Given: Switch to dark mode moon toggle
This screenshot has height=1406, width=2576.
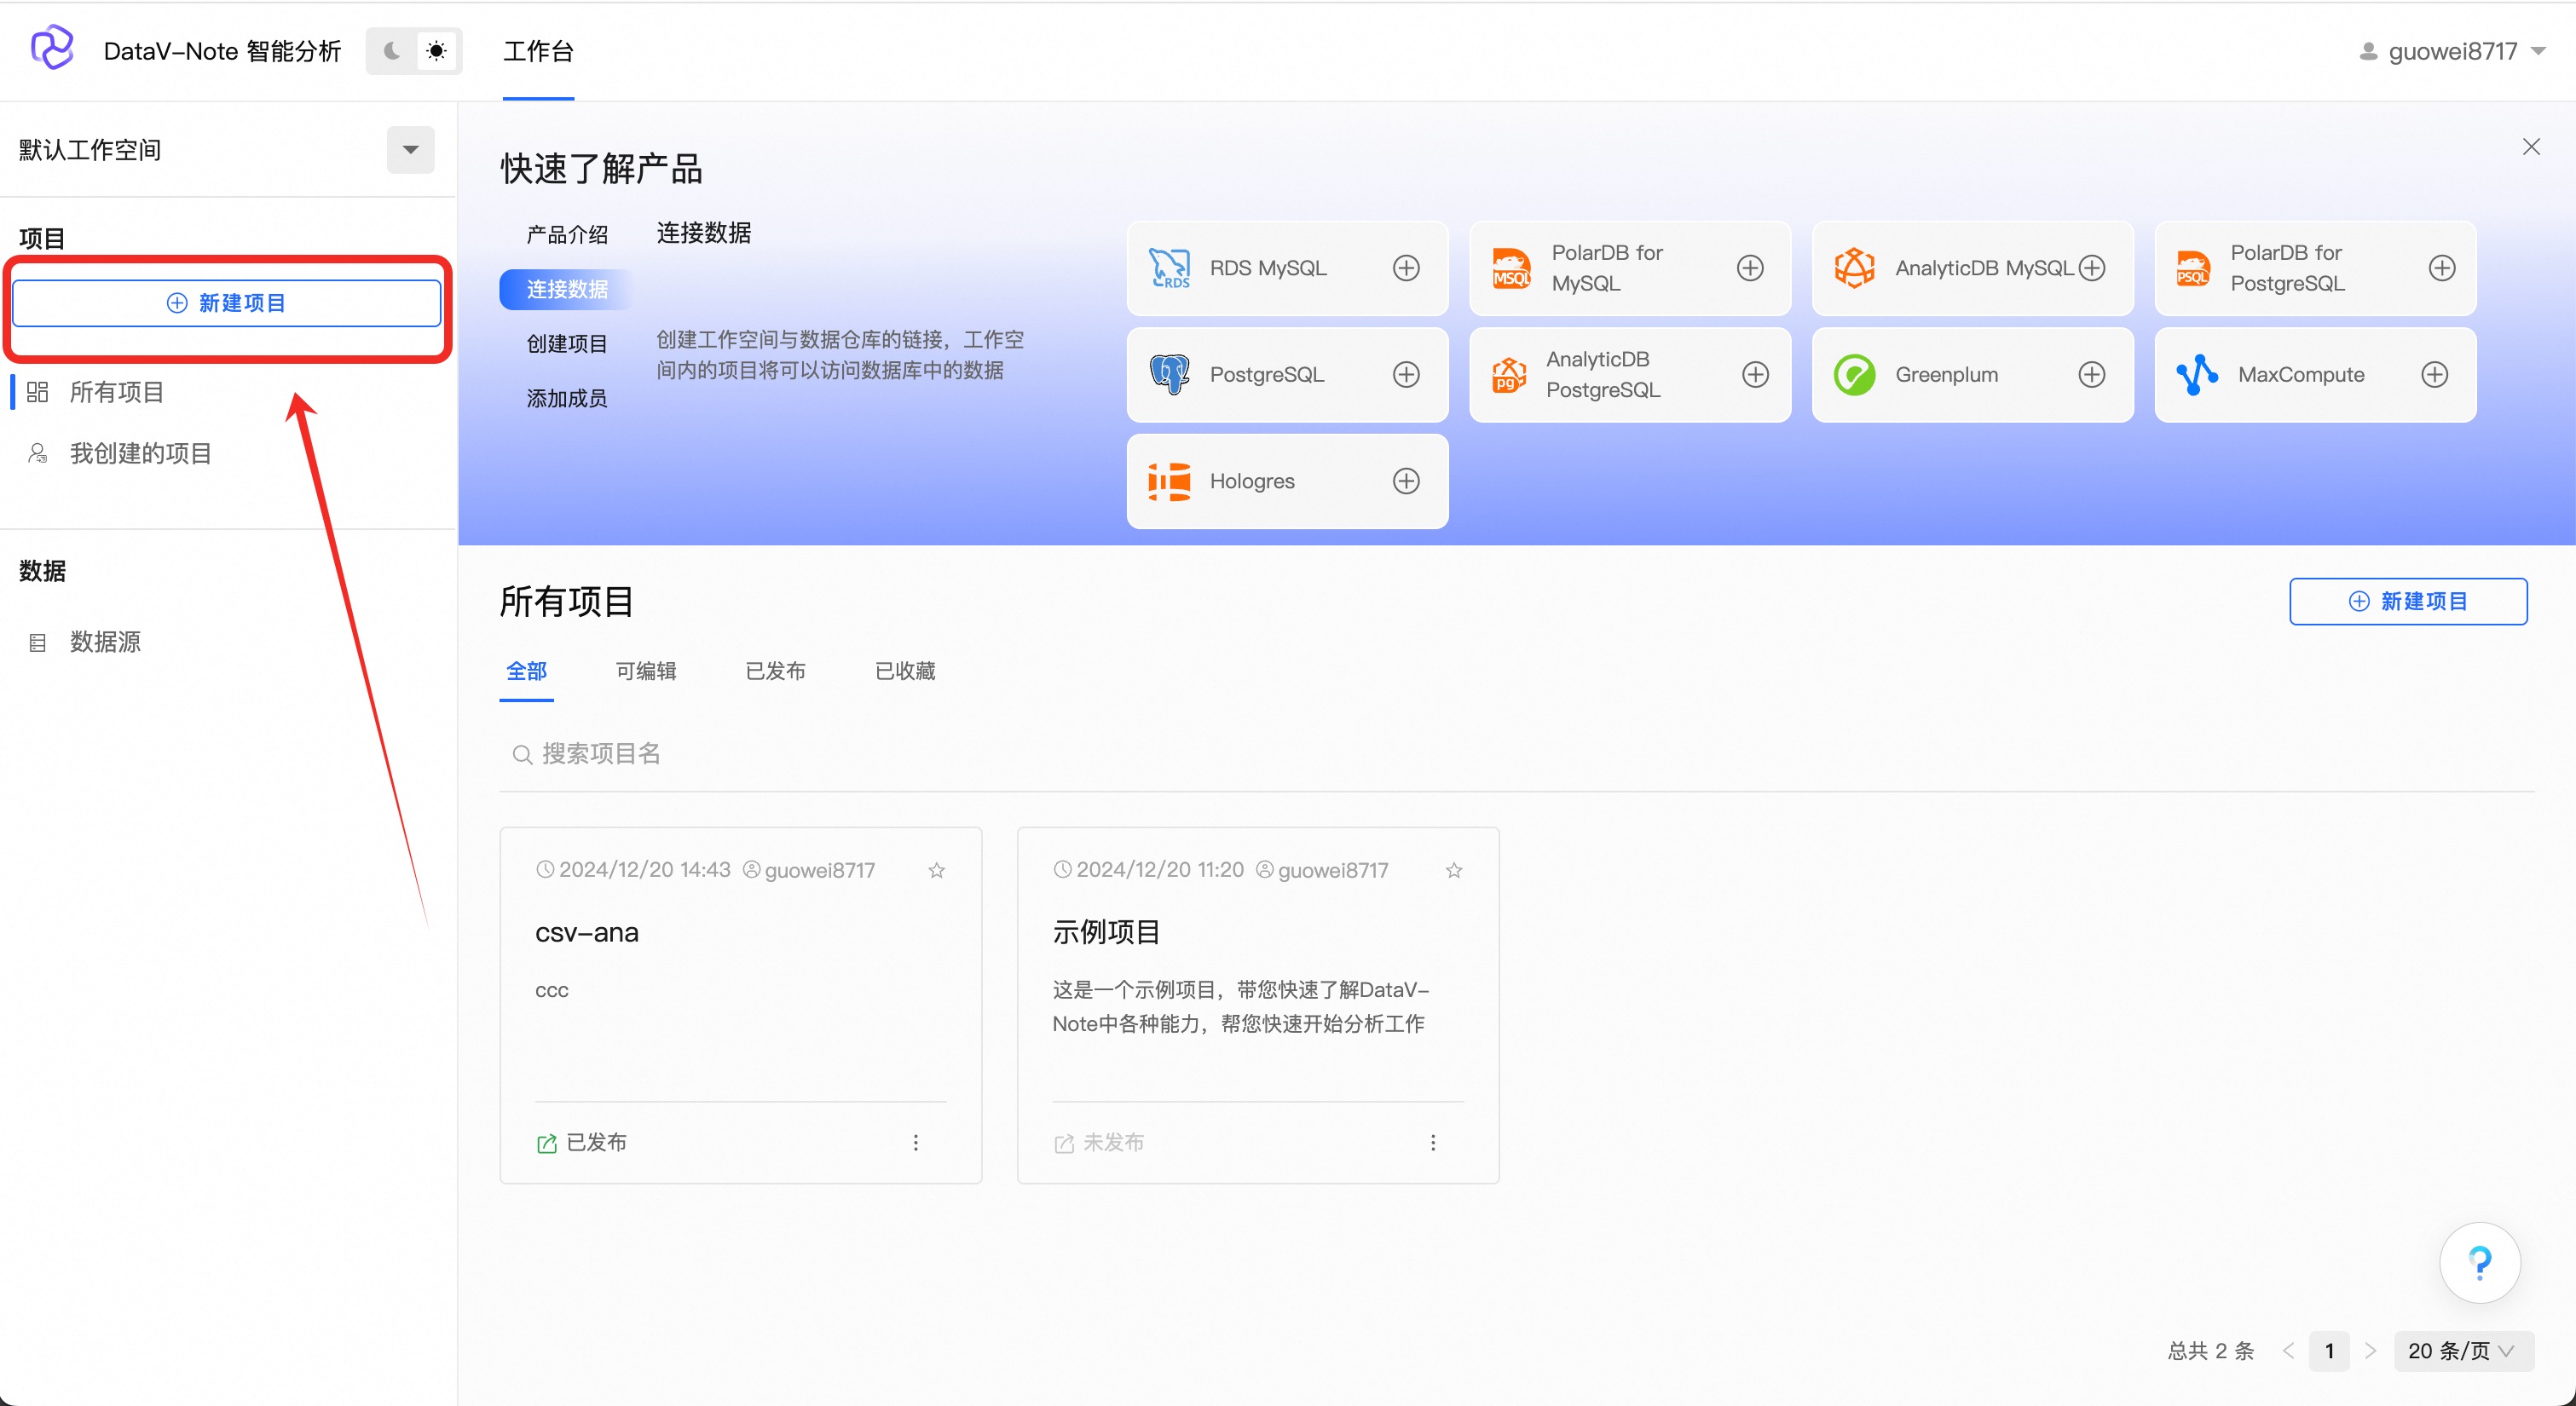Looking at the screenshot, I should (x=393, y=51).
